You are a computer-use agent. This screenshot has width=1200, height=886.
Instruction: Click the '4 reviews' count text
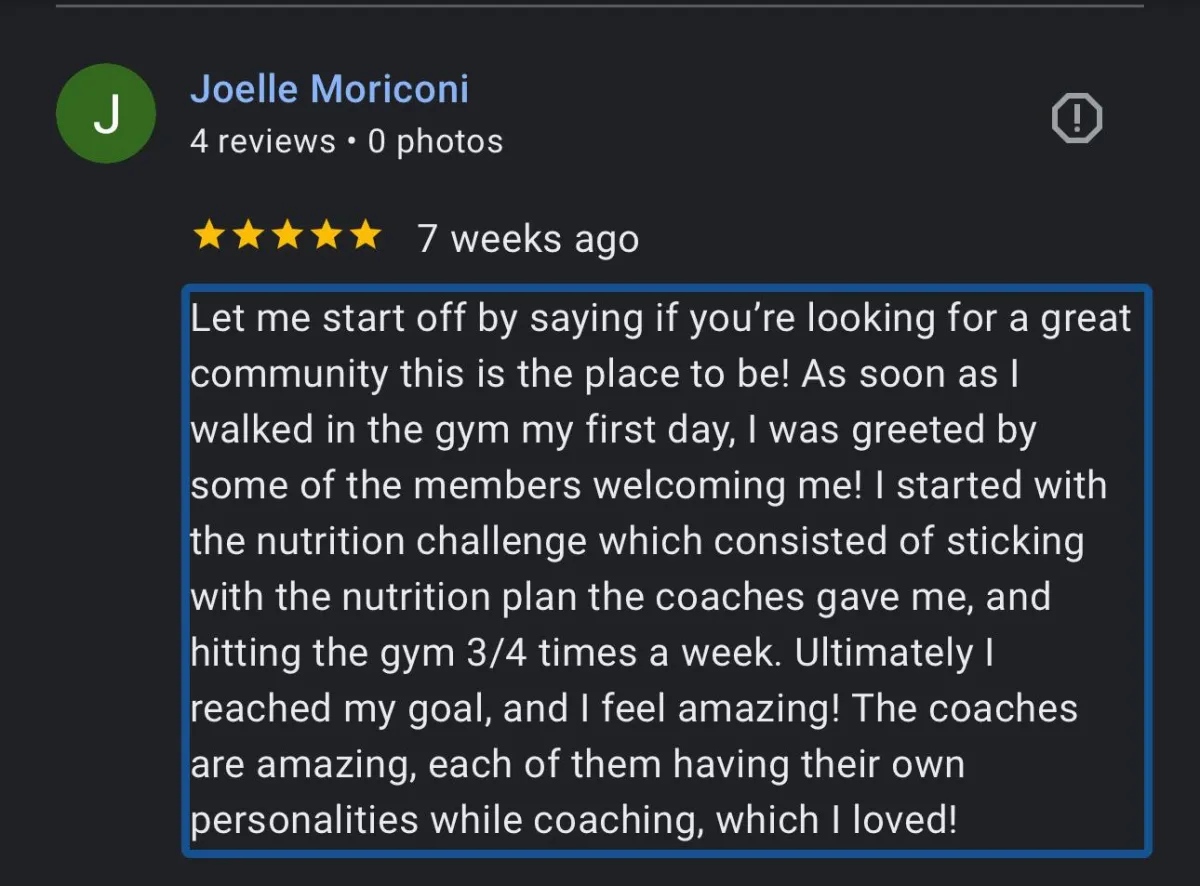click(263, 142)
